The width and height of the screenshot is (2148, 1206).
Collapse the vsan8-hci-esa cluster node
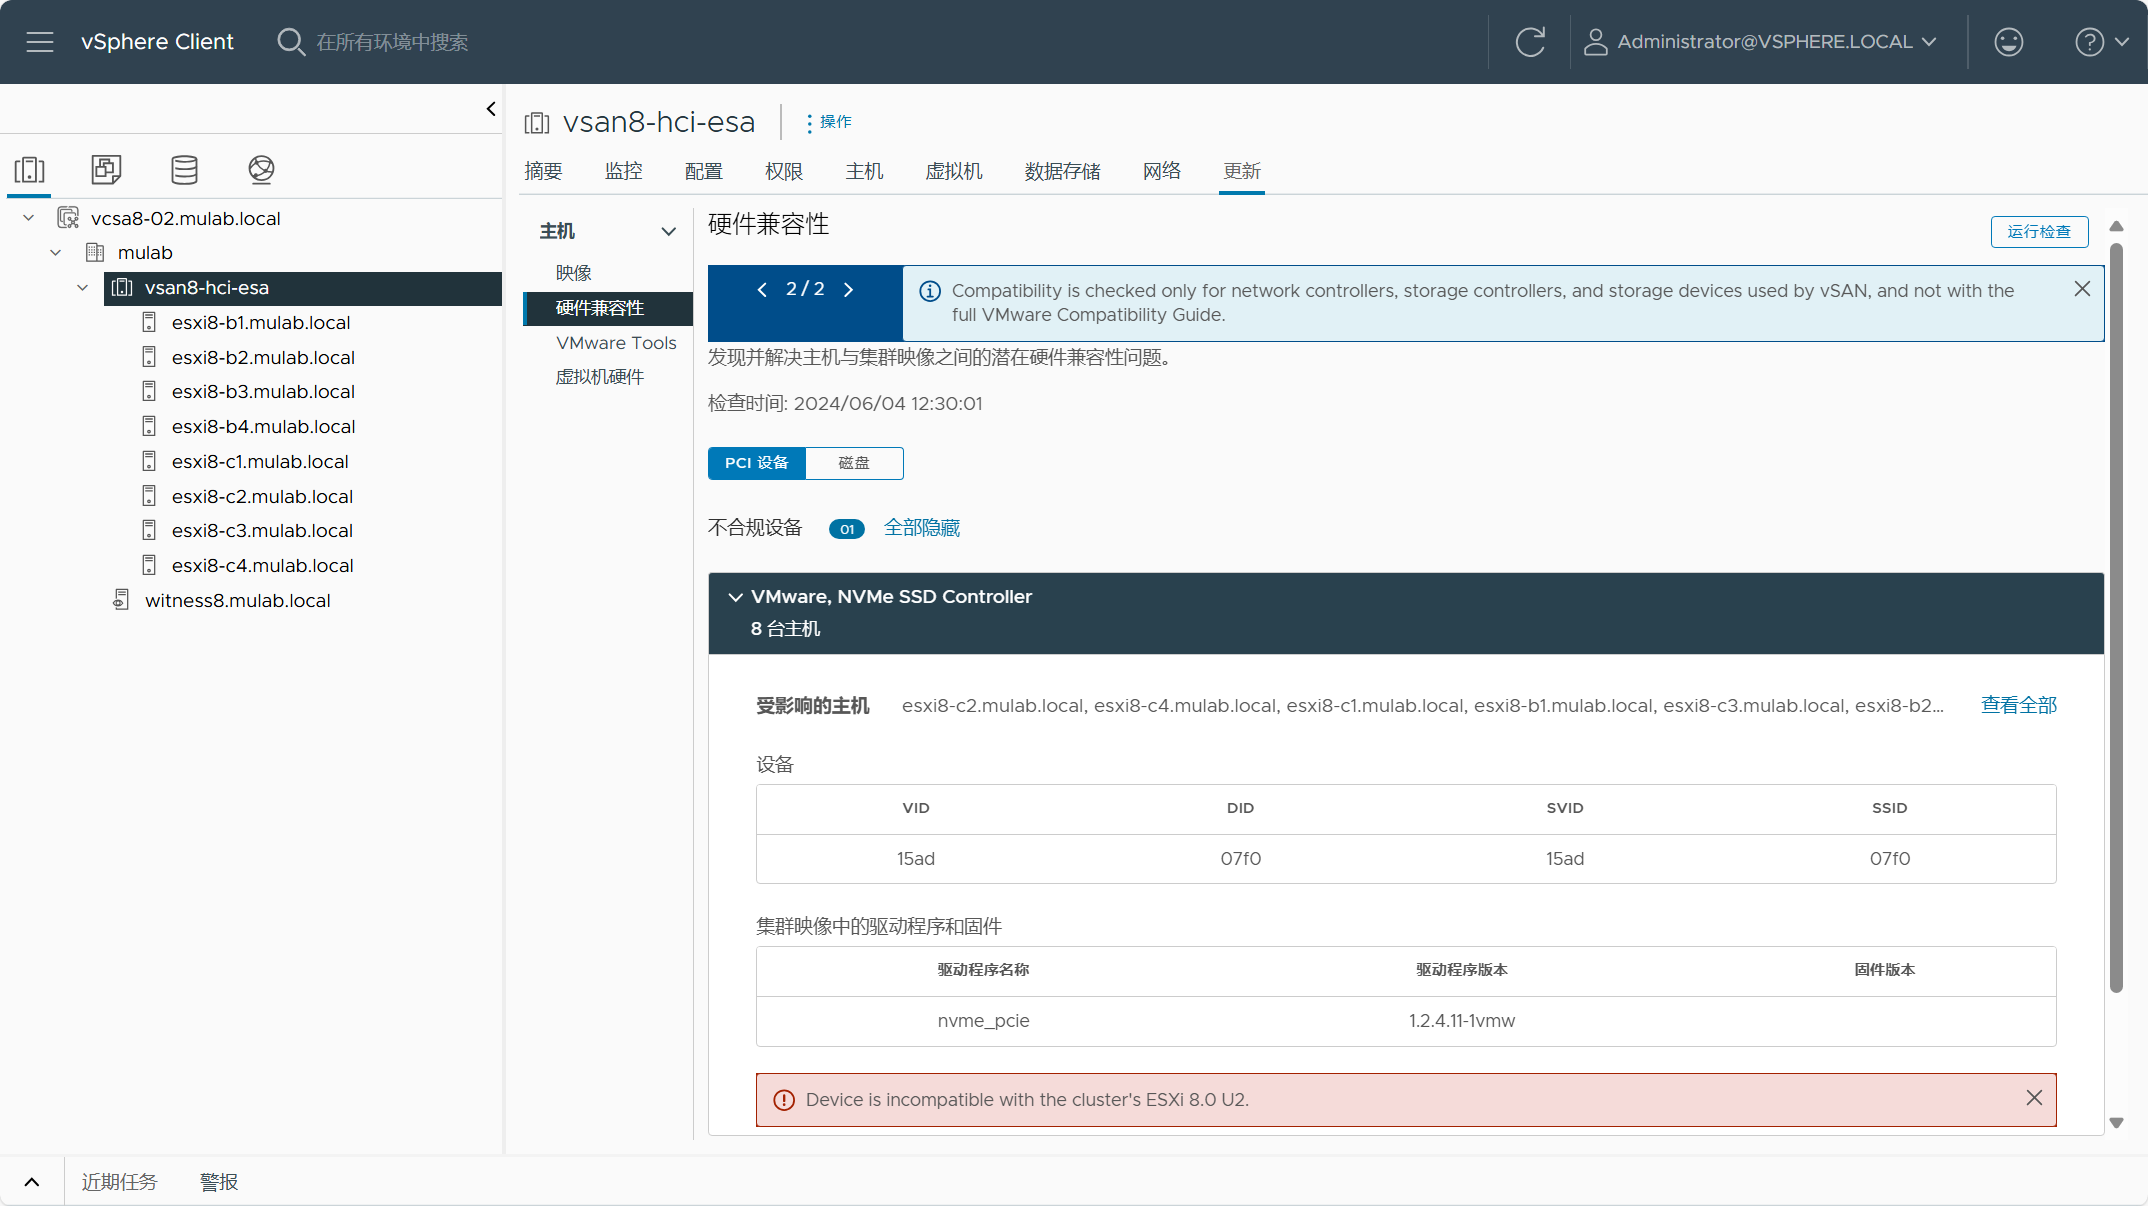83,288
